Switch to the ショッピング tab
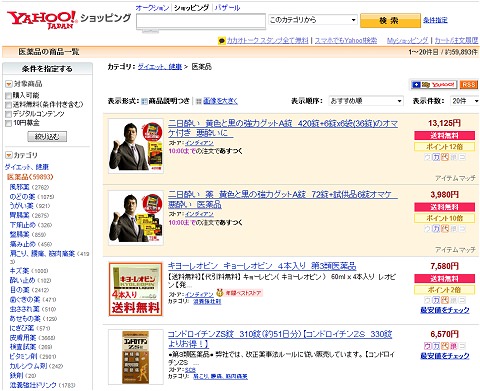The image size is (480, 391). (x=192, y=8)
